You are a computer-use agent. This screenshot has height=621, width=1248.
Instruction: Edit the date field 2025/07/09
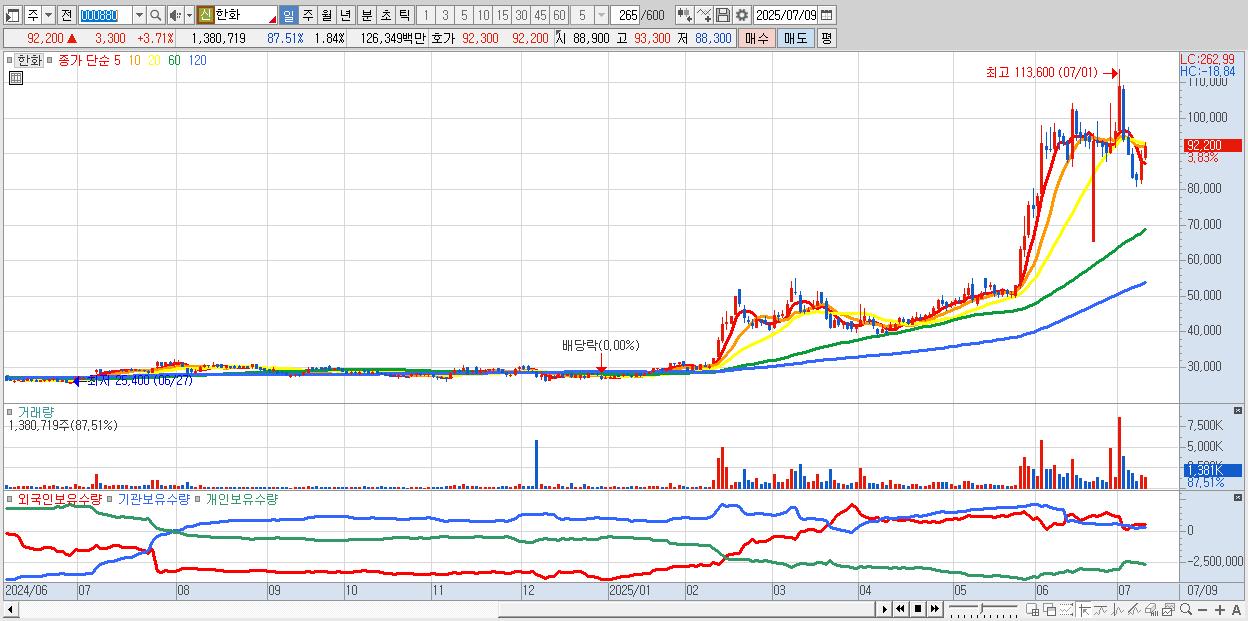pos(786,16)
